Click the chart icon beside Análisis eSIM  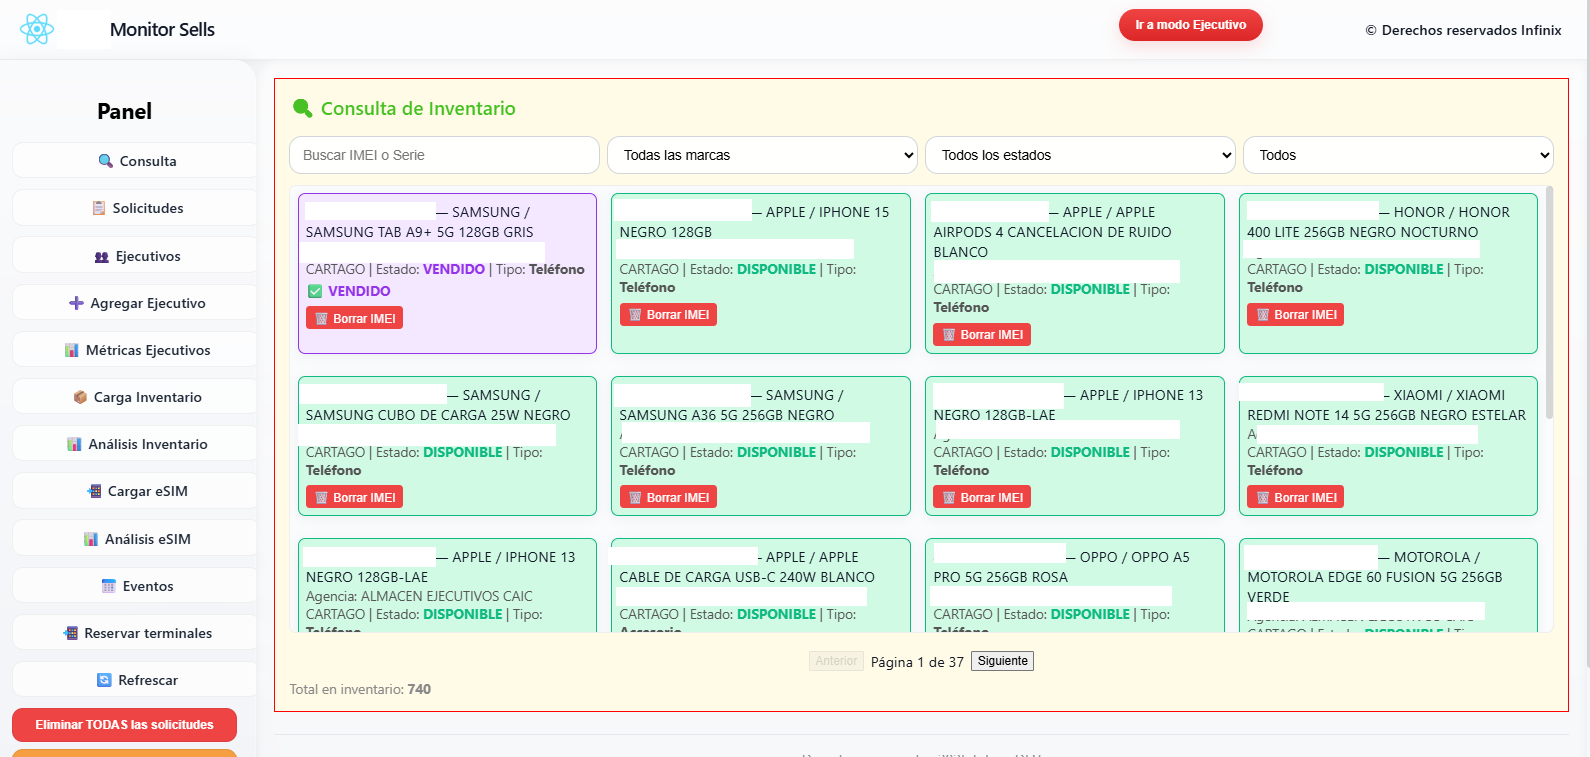click(x=91, y=539)
